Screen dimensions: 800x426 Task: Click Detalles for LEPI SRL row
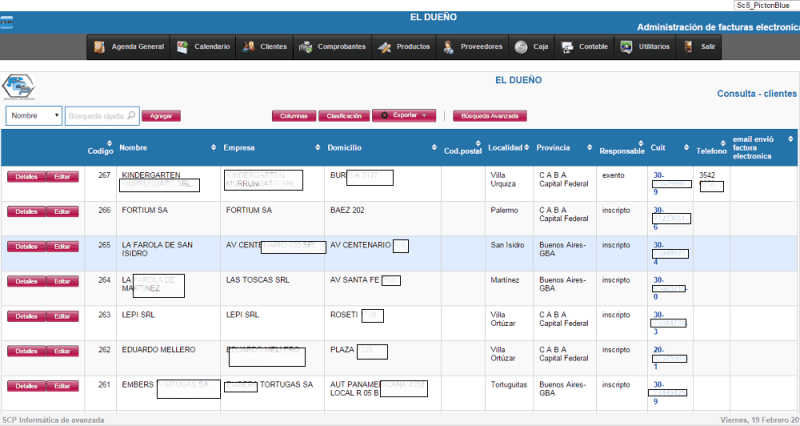click(x=27, y=317)
